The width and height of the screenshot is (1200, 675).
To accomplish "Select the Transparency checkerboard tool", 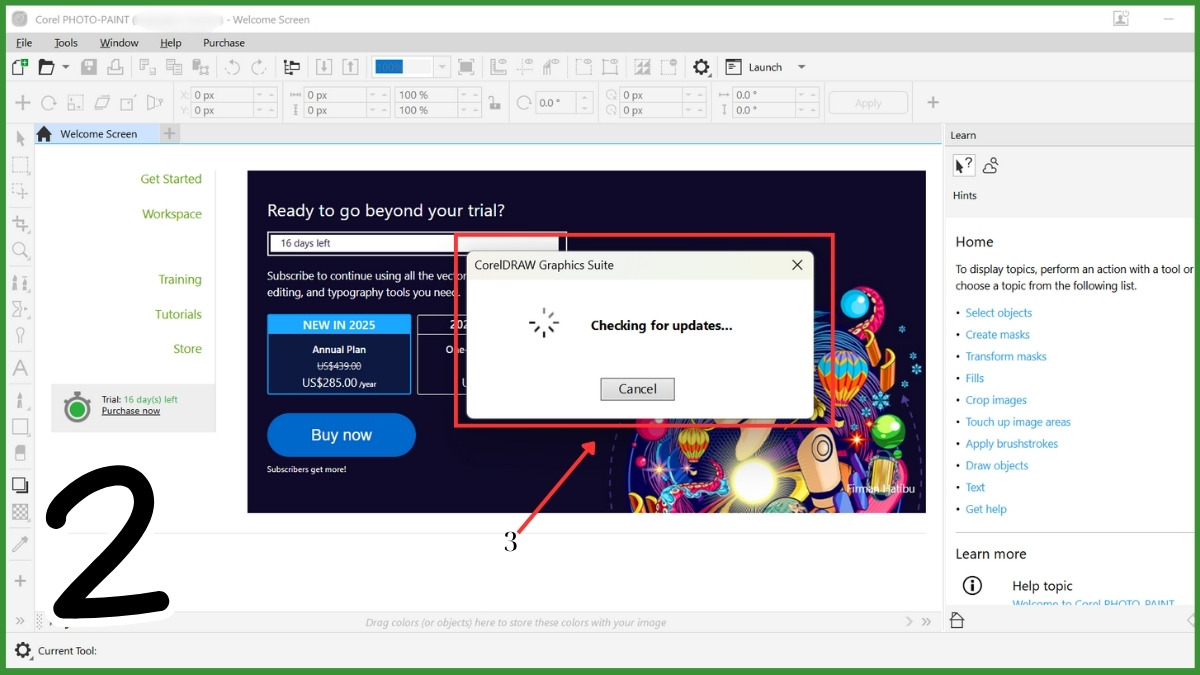I will (20, 512).
